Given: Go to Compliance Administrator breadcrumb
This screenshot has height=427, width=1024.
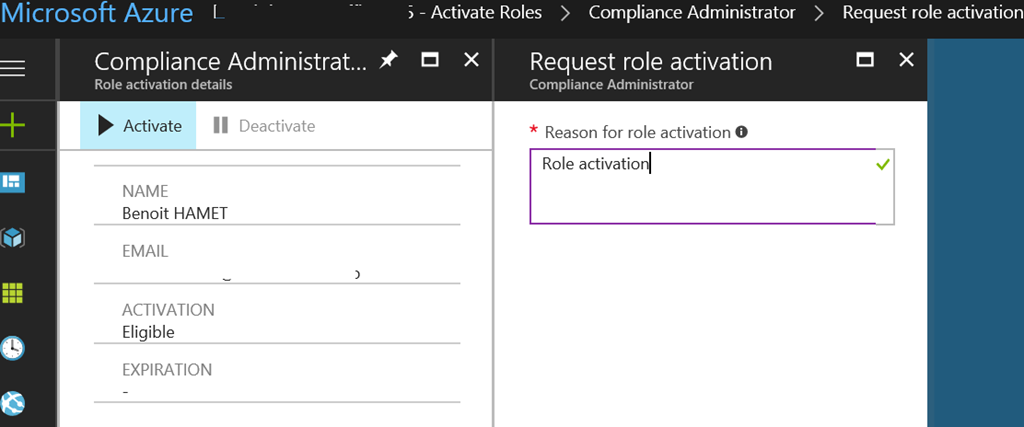Looking at the screenshot, I should coord(692,13).
